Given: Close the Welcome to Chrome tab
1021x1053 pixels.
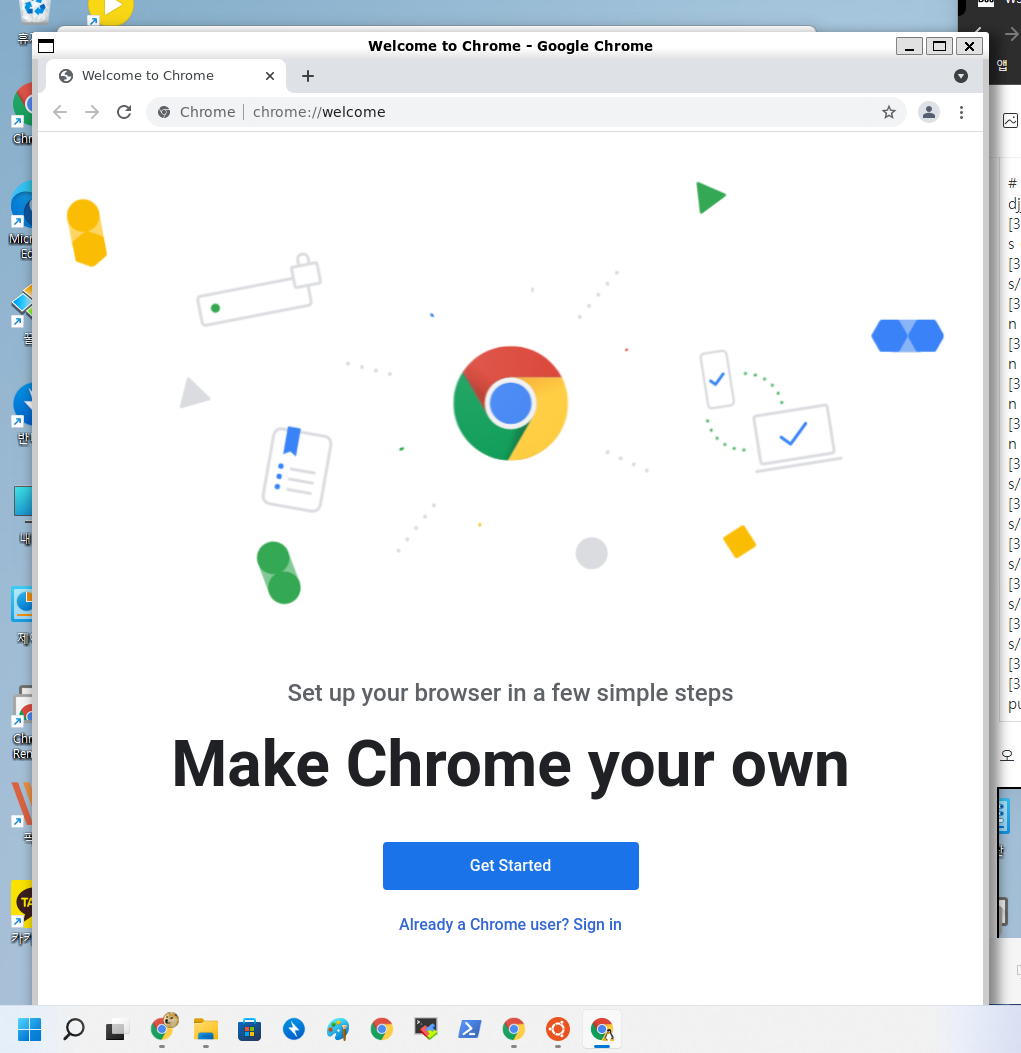Looking at the screenshot, I should [270, 76].
